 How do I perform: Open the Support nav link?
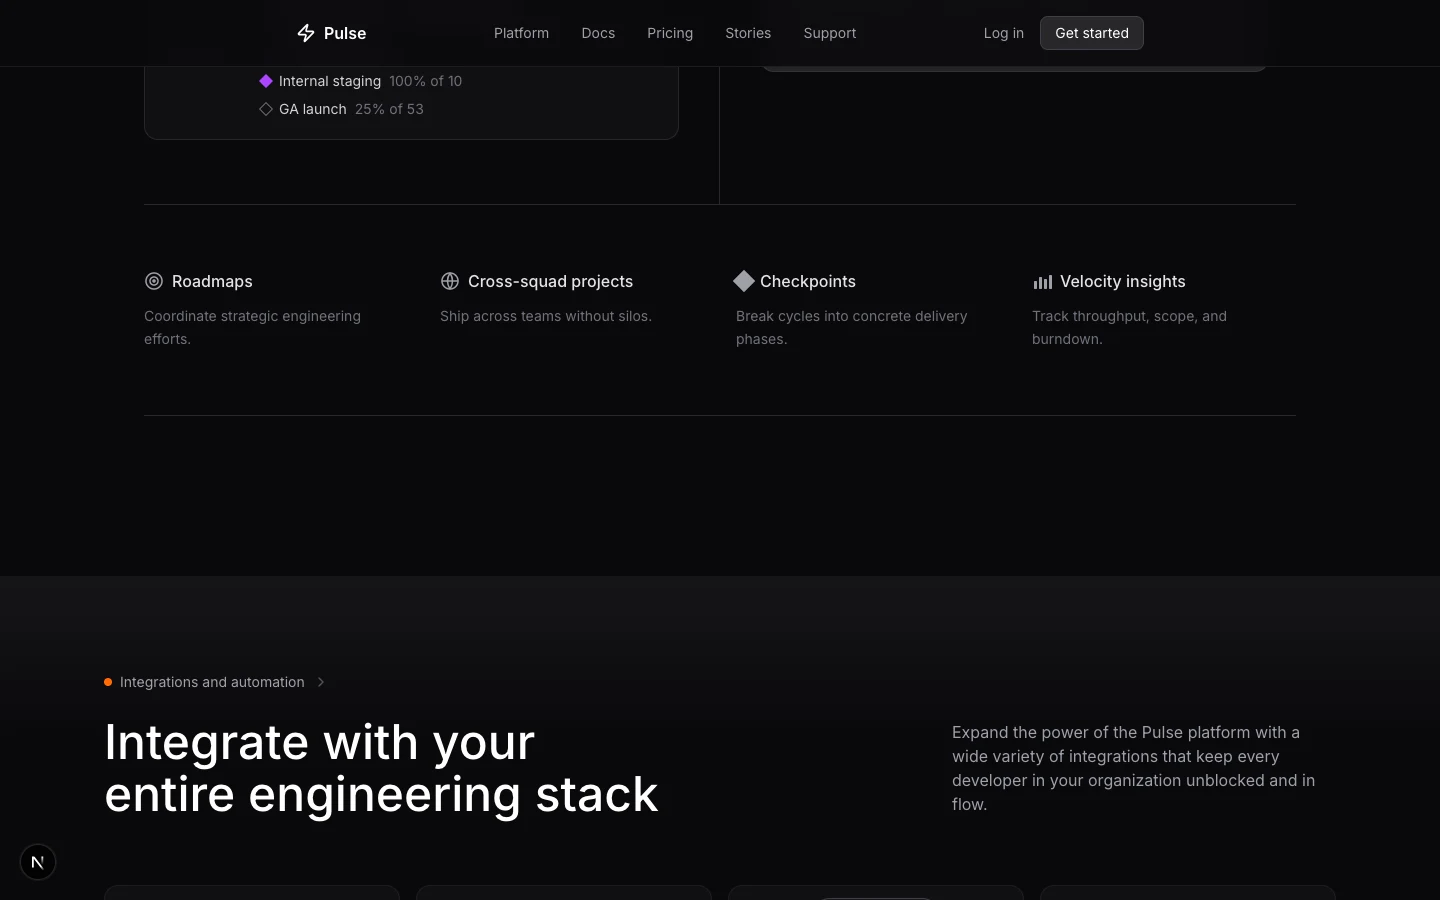point(830,33)
